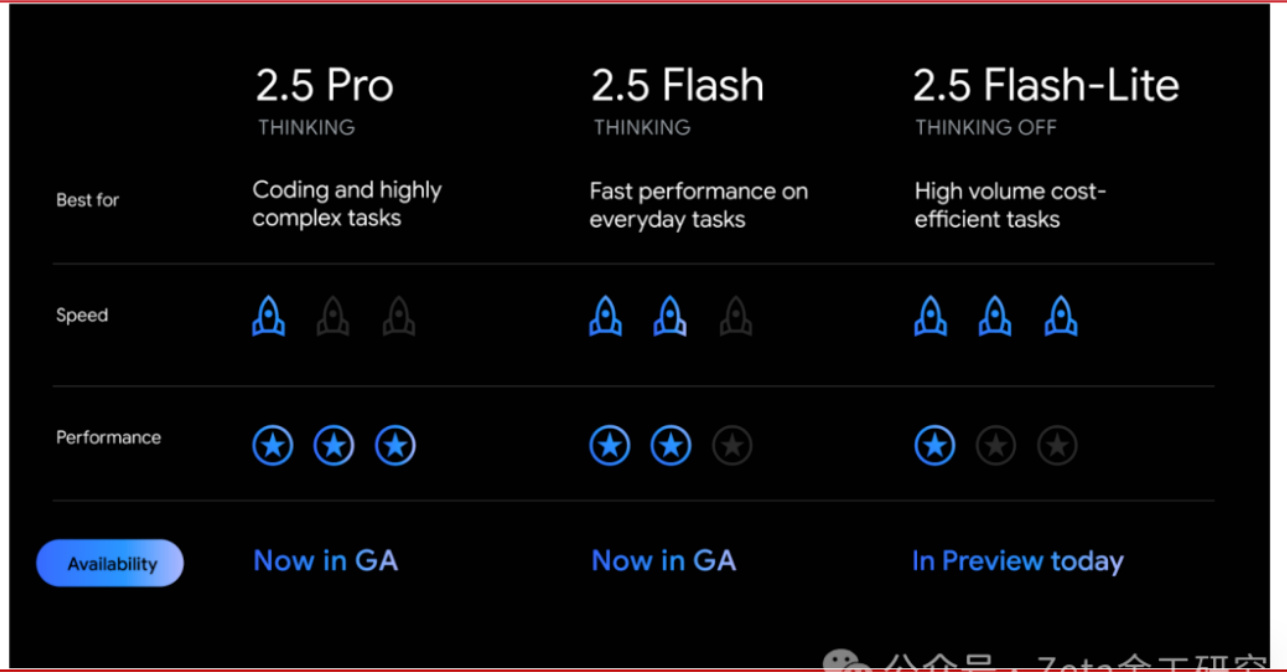Viewport: 1287px width, 672px height.
Task: Select the second blue star for 2.5 Flash
Action: [670, 445]
